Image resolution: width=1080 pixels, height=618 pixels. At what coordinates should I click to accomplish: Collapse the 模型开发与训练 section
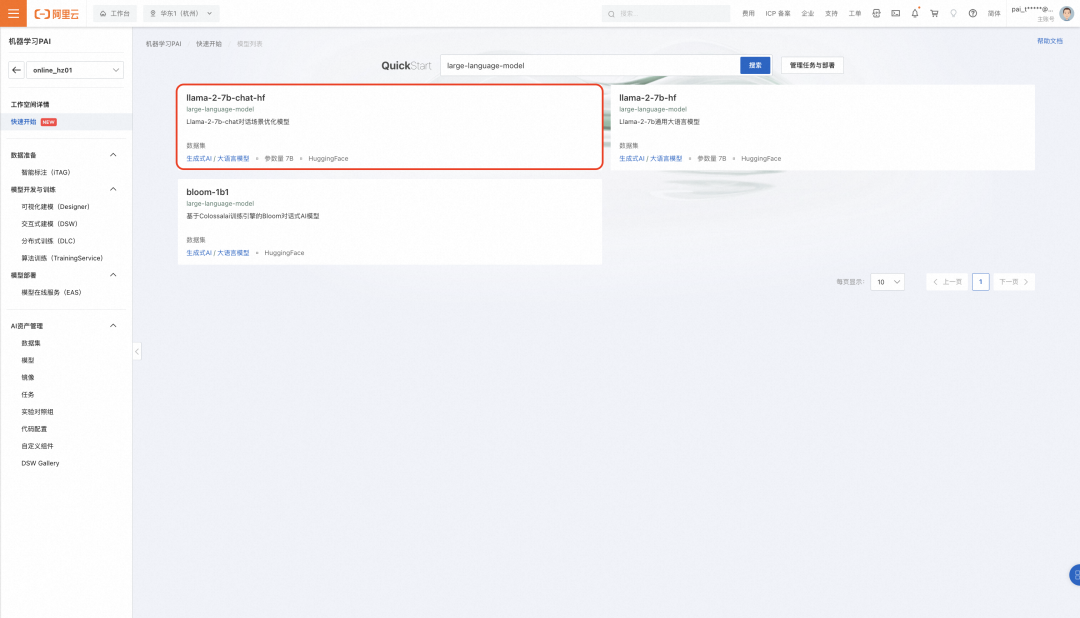(x=113, y=189)
